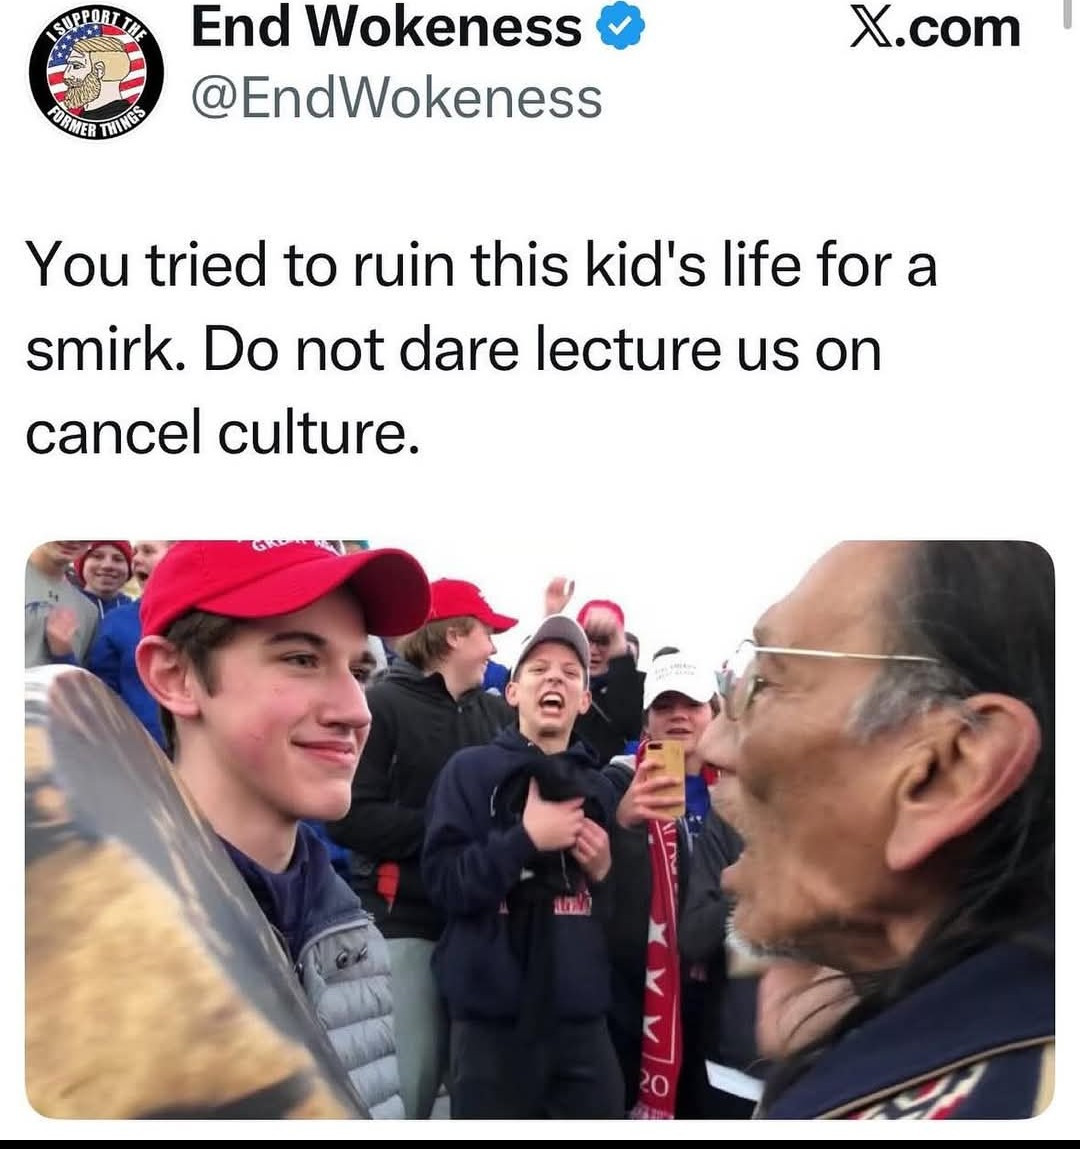Screen dimensions: 1080x1149
Task: Click the gray scrollbar handle at top right
Action: (x=1068, y=13)
